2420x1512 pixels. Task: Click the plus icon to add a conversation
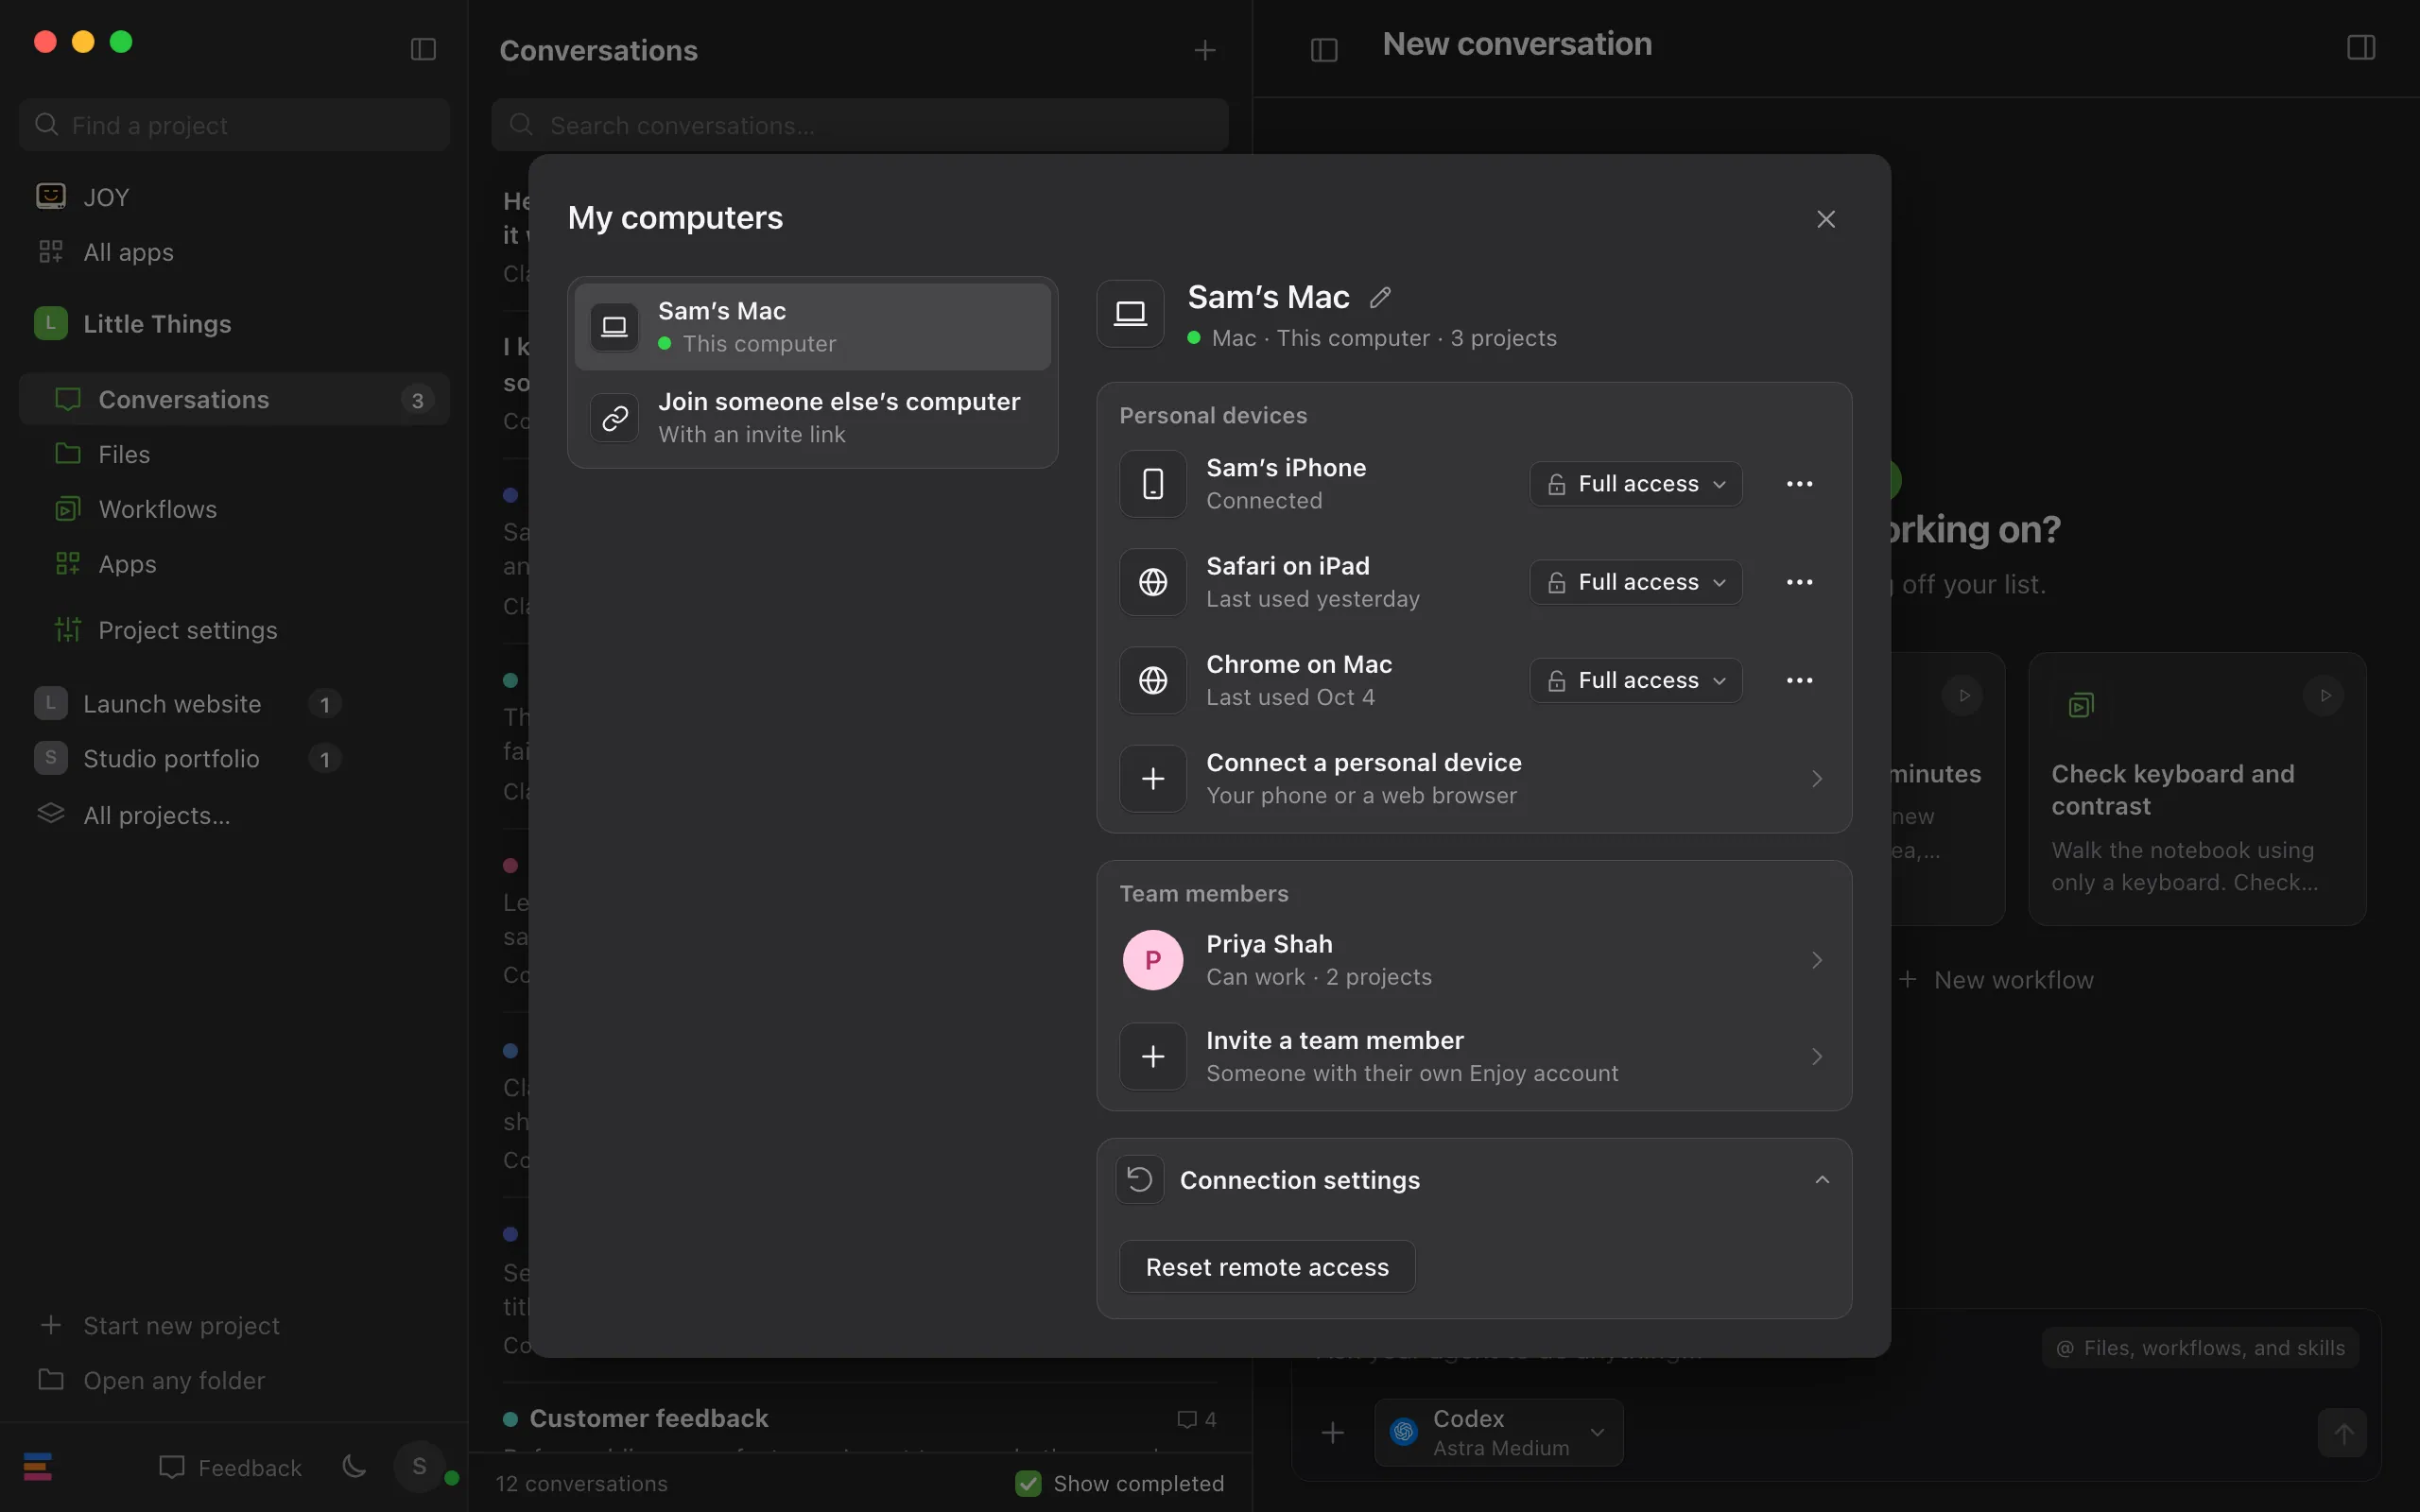(x=1205, y=50)
